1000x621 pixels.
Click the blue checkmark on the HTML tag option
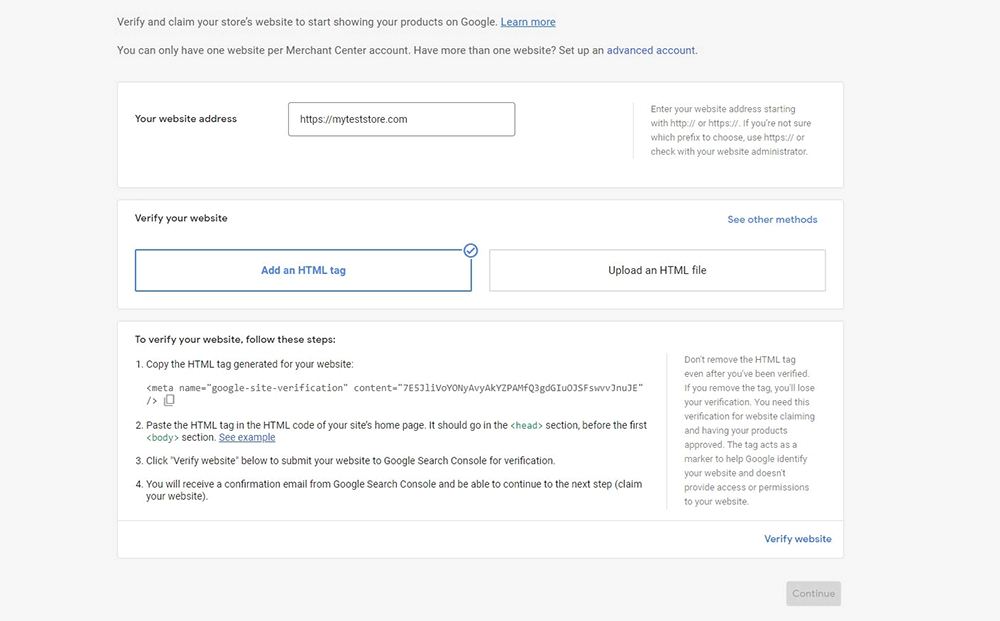click(x=471, y=250)
